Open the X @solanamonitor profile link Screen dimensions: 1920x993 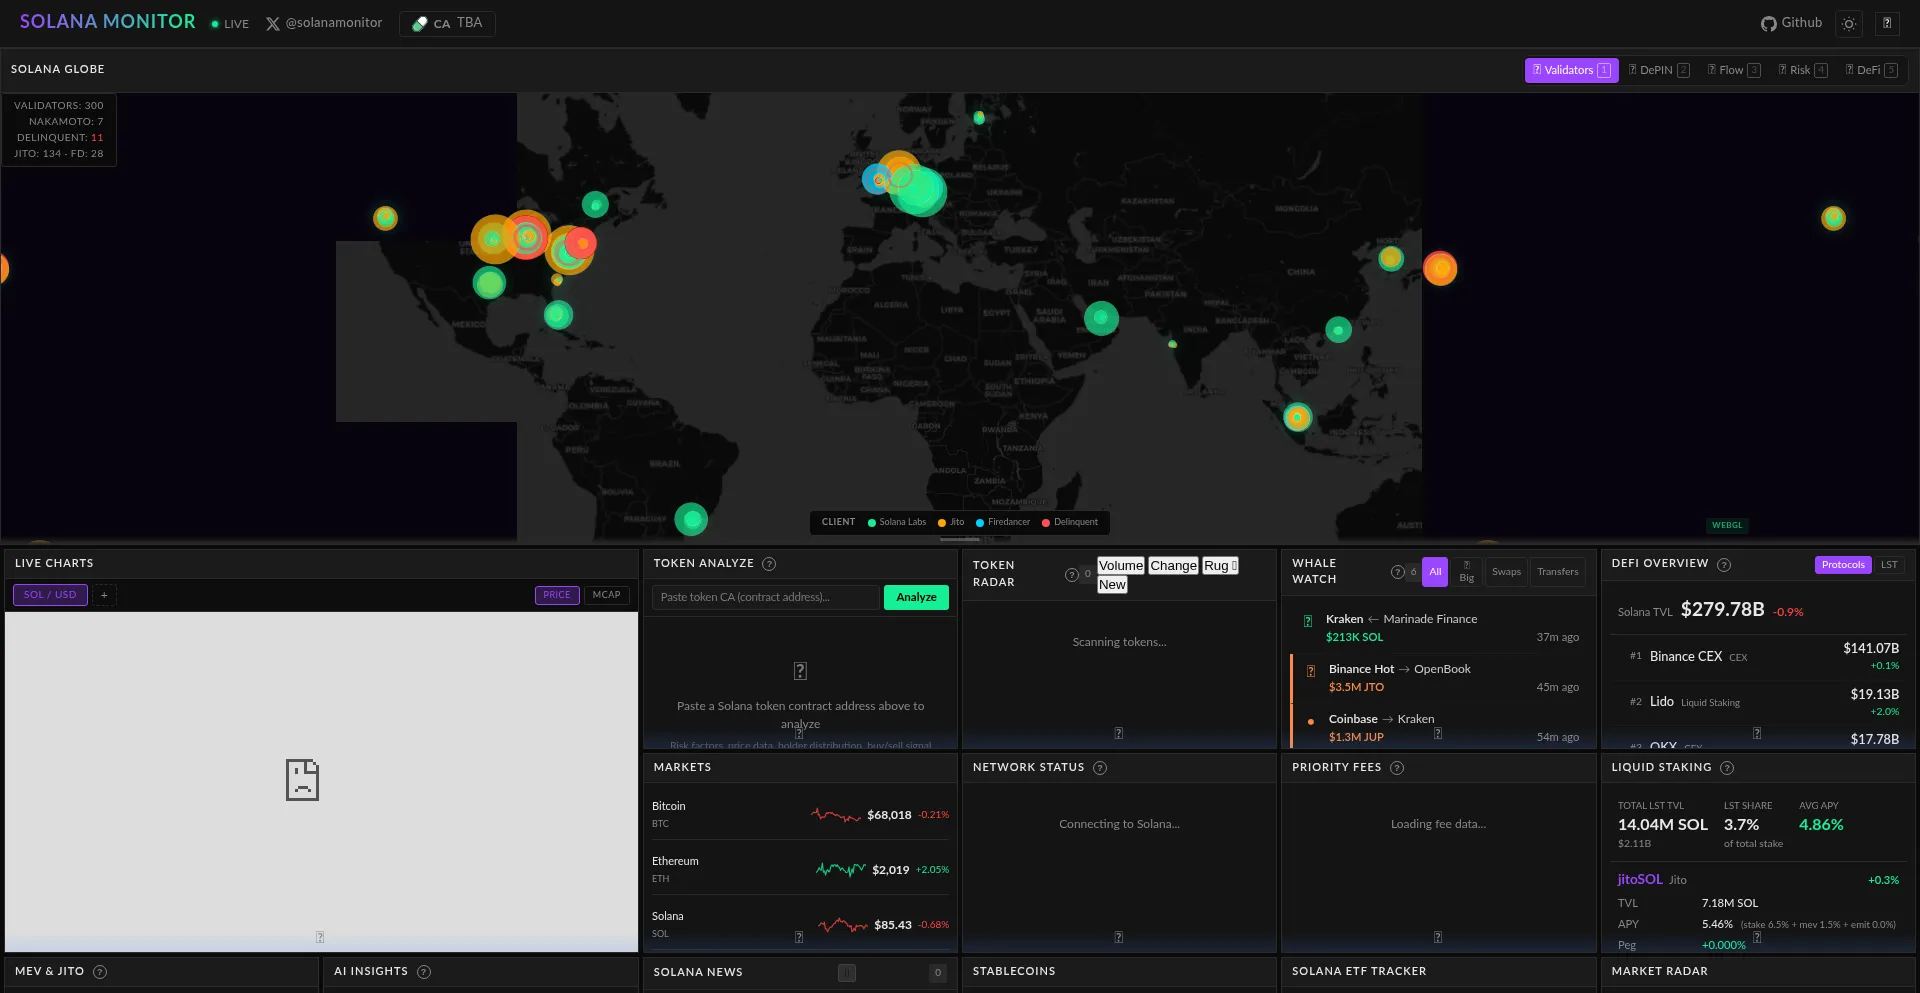(324, 23)
